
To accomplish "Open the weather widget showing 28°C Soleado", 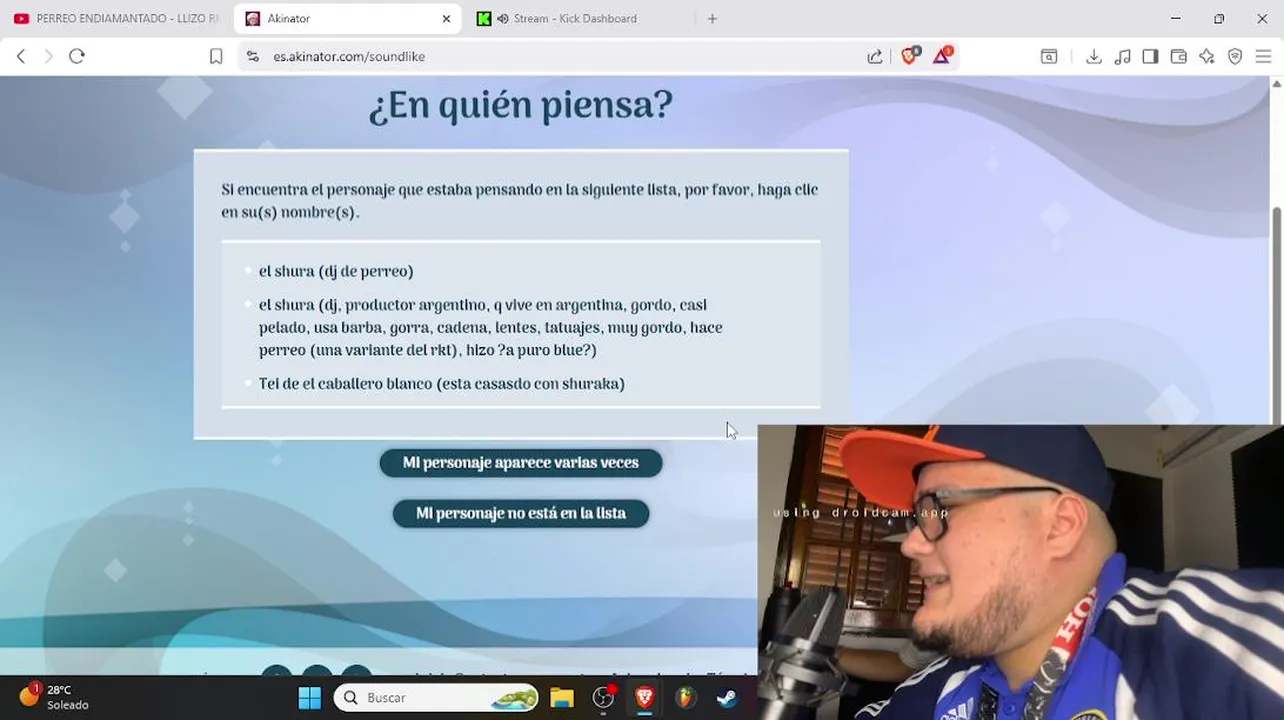I will (55, 697).
